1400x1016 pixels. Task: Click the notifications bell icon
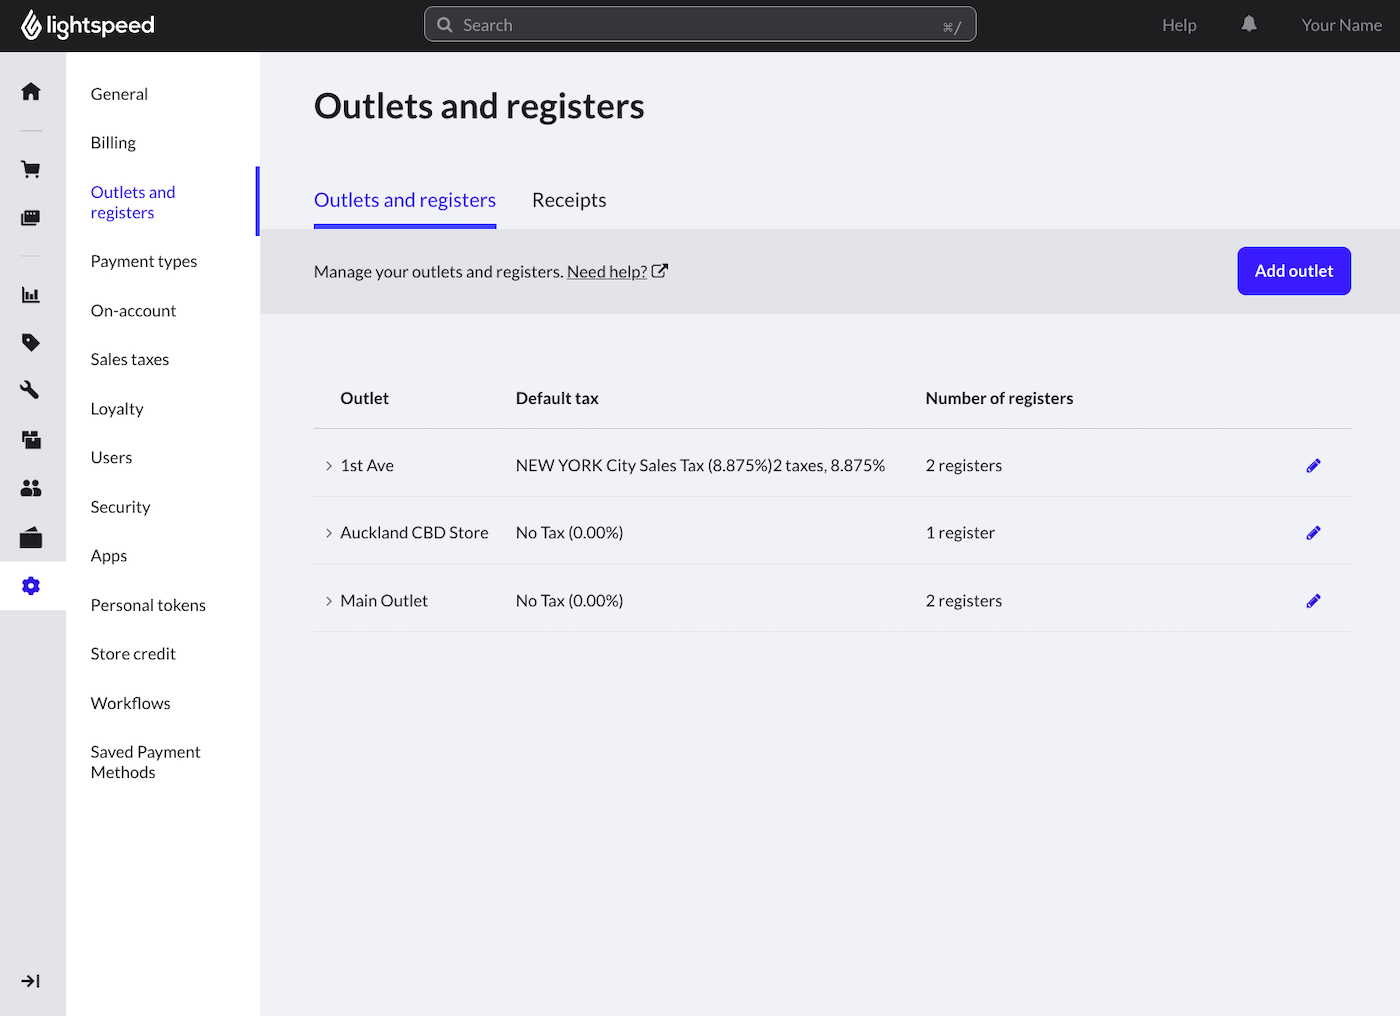tap(1249, 25)
